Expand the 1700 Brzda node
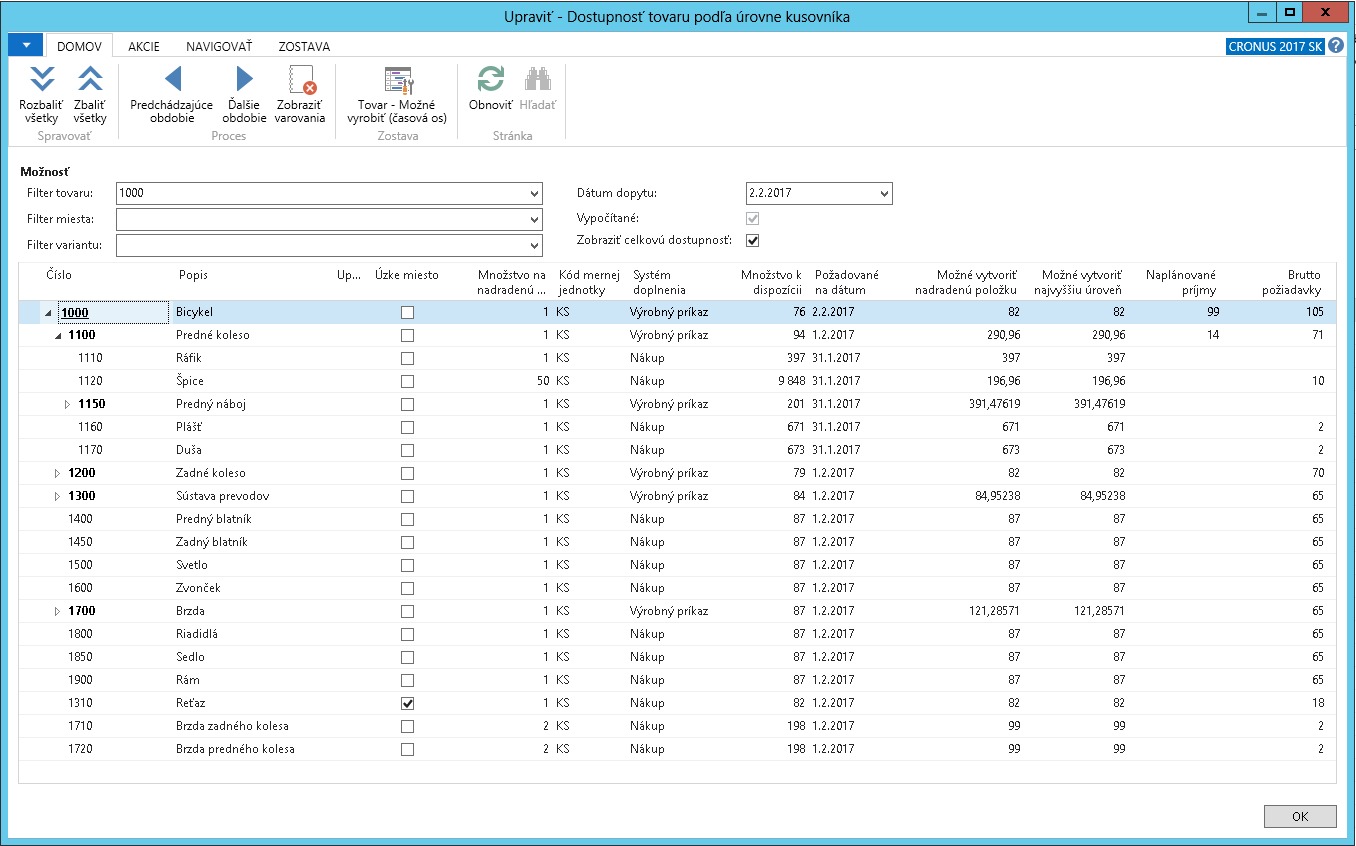Image resolution: width=1356 pixels, height=846 pixels. pyautogui.click(x=57, y=611)
